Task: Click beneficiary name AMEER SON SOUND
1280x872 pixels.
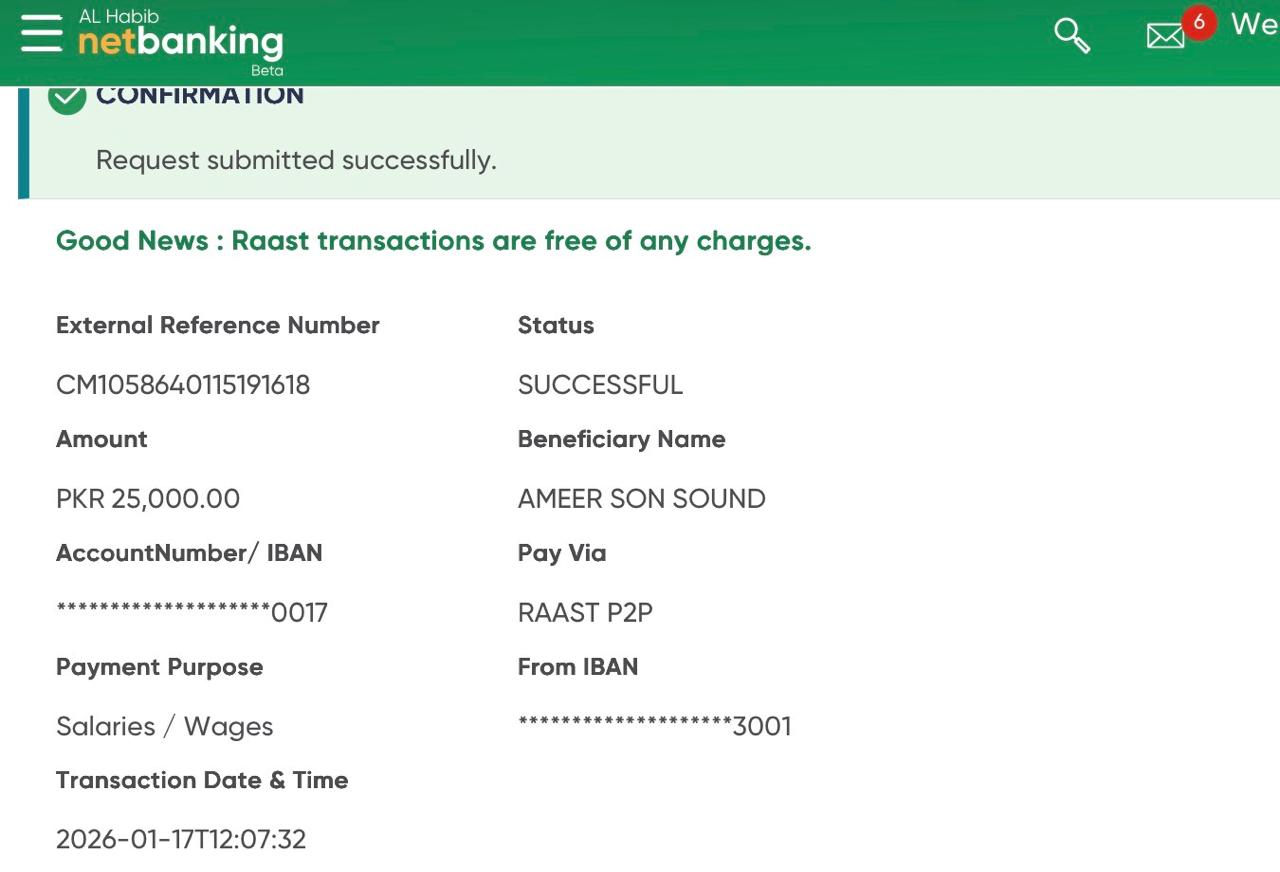Action: (x=641, y=499)
